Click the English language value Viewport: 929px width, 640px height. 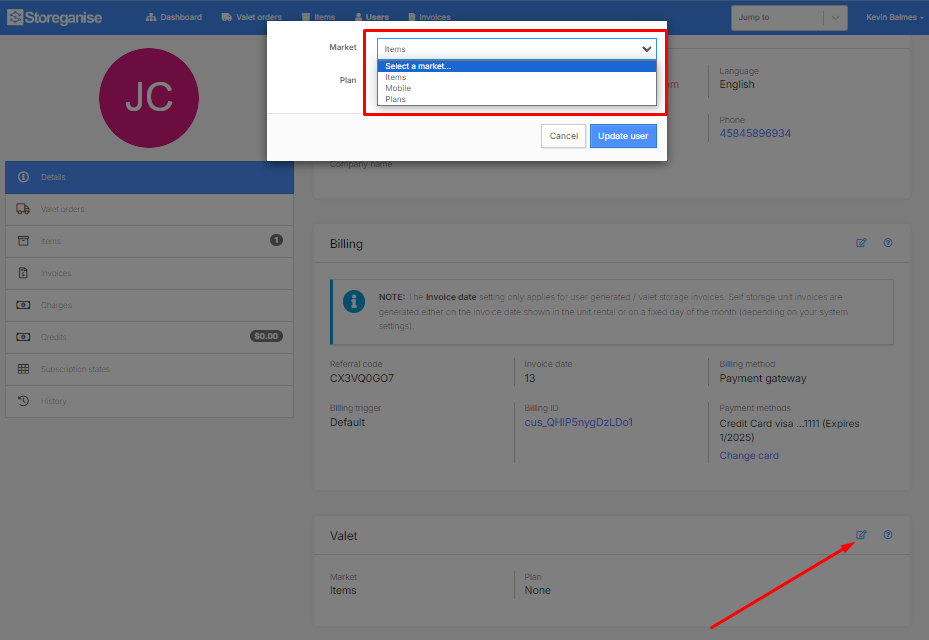[736, 85]
